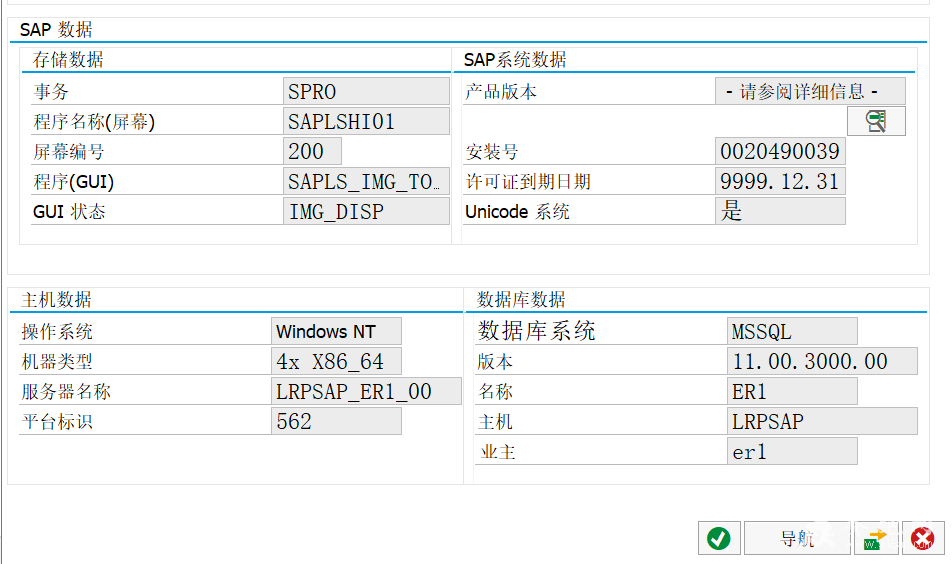The width and height of the screenshot is (952, 564).
Task: Select platform ID field 562
Action: tap(336, 421)
